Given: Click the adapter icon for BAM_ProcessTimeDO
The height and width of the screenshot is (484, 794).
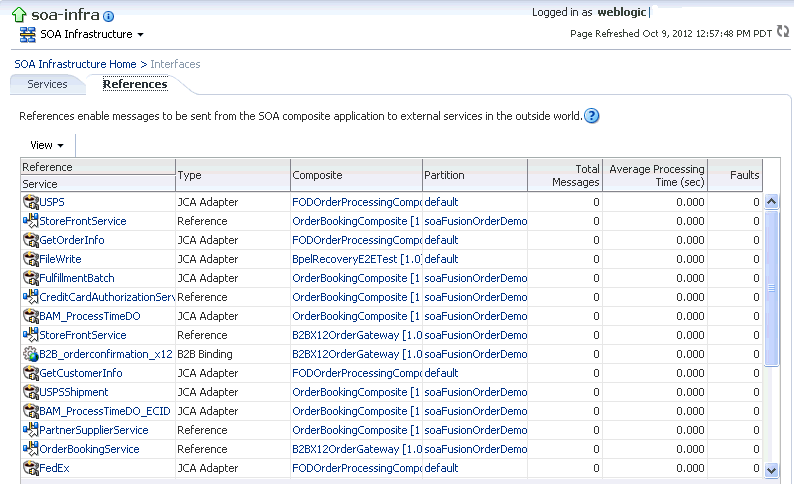Looking at the screenshot, I should (31, 316).
